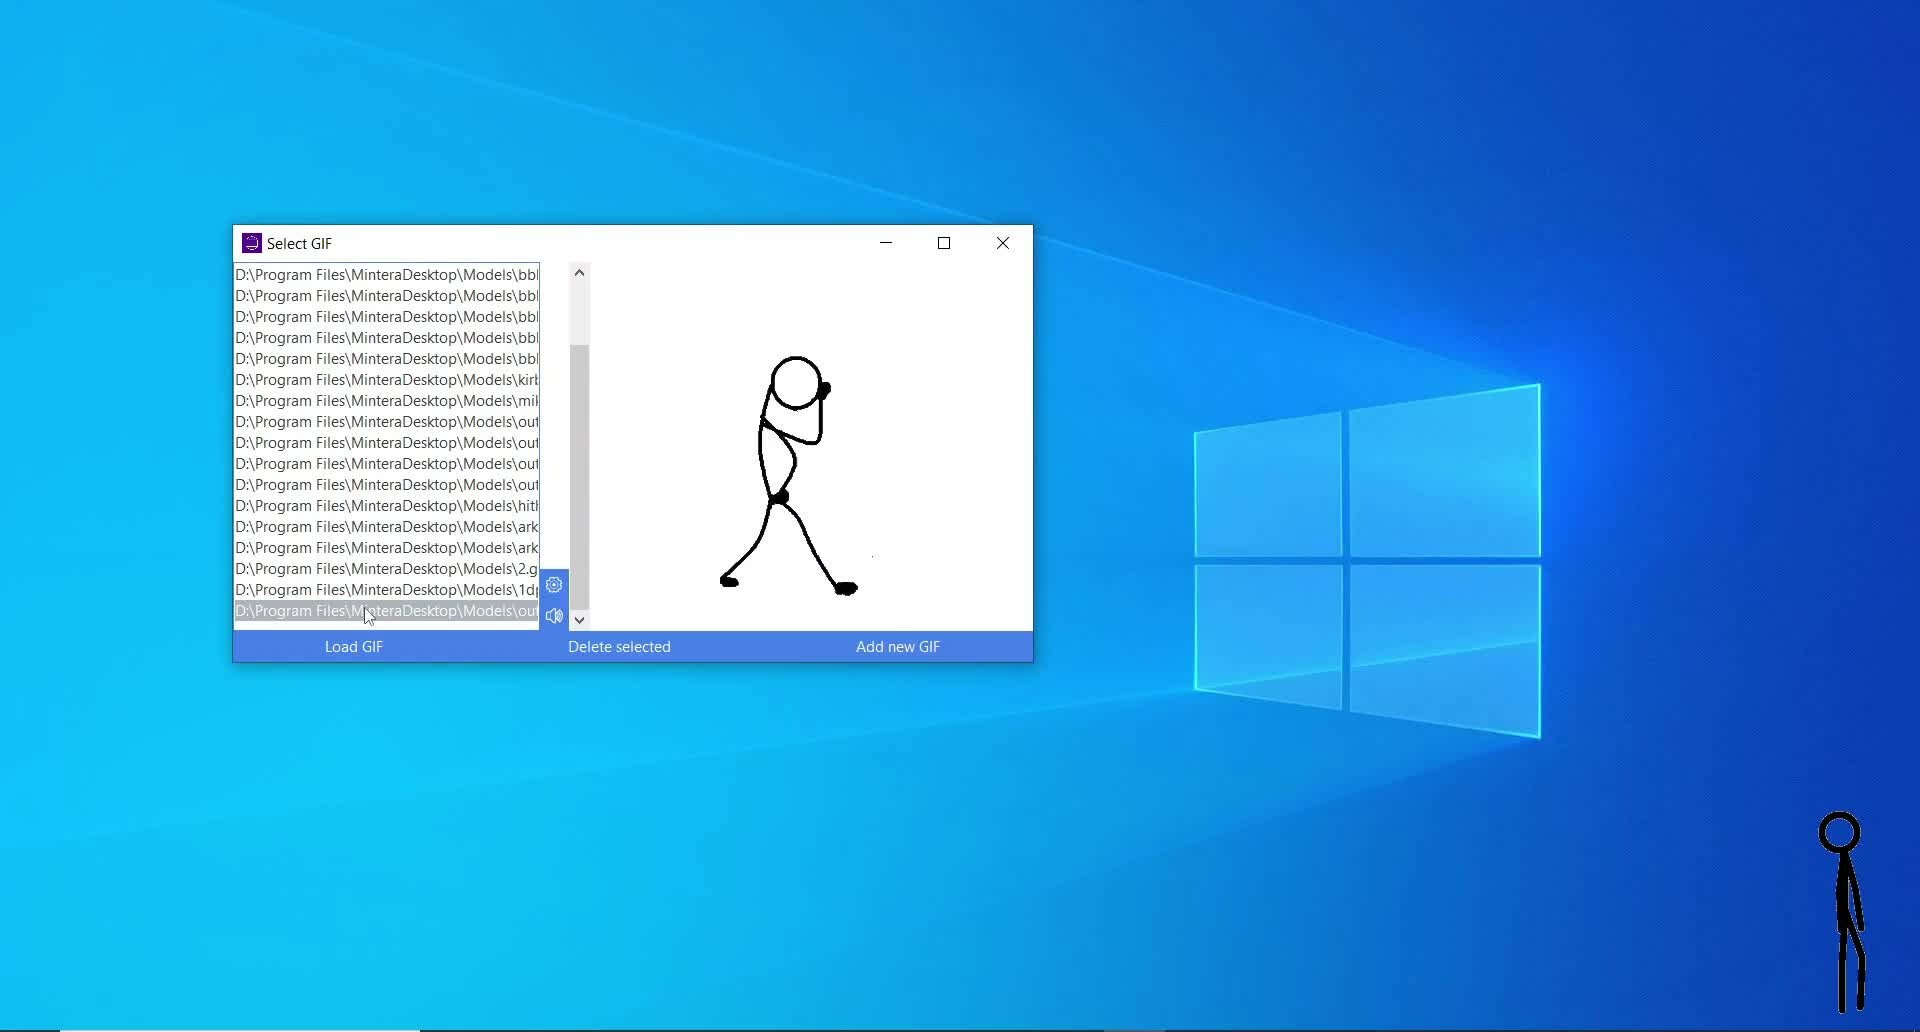Select the topmost Models\bbl entry
Screen dimensions: 1920x1032
click(x=386, y=275)
